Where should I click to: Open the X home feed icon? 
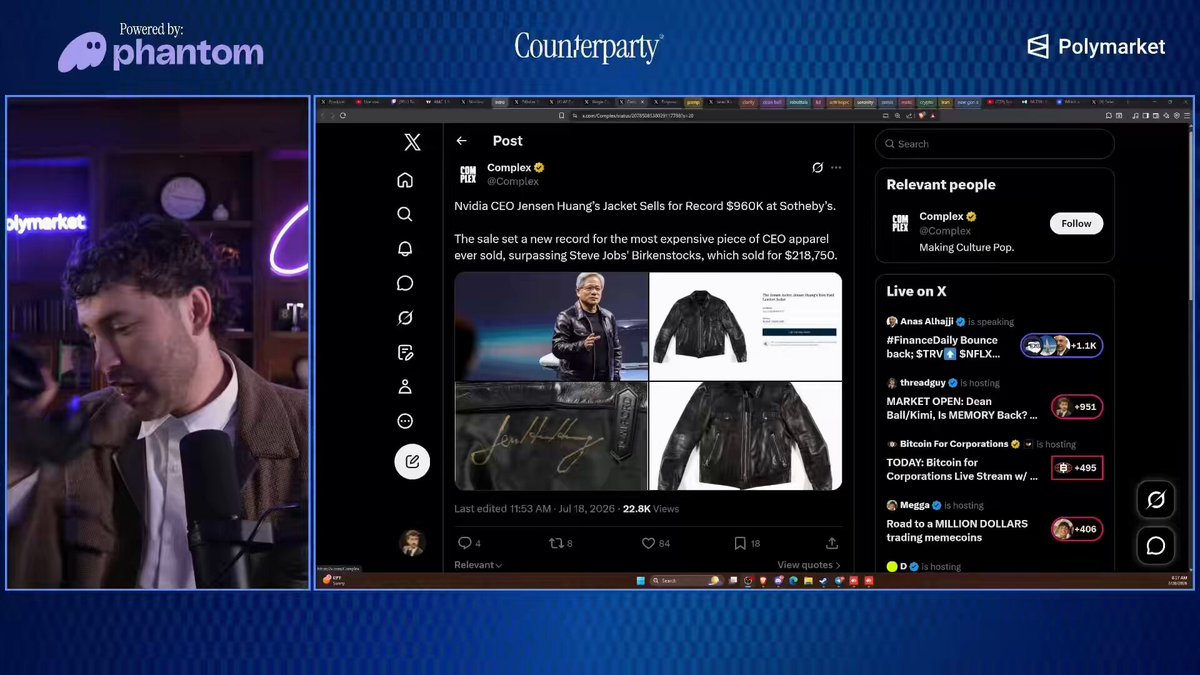click(405, 180)
